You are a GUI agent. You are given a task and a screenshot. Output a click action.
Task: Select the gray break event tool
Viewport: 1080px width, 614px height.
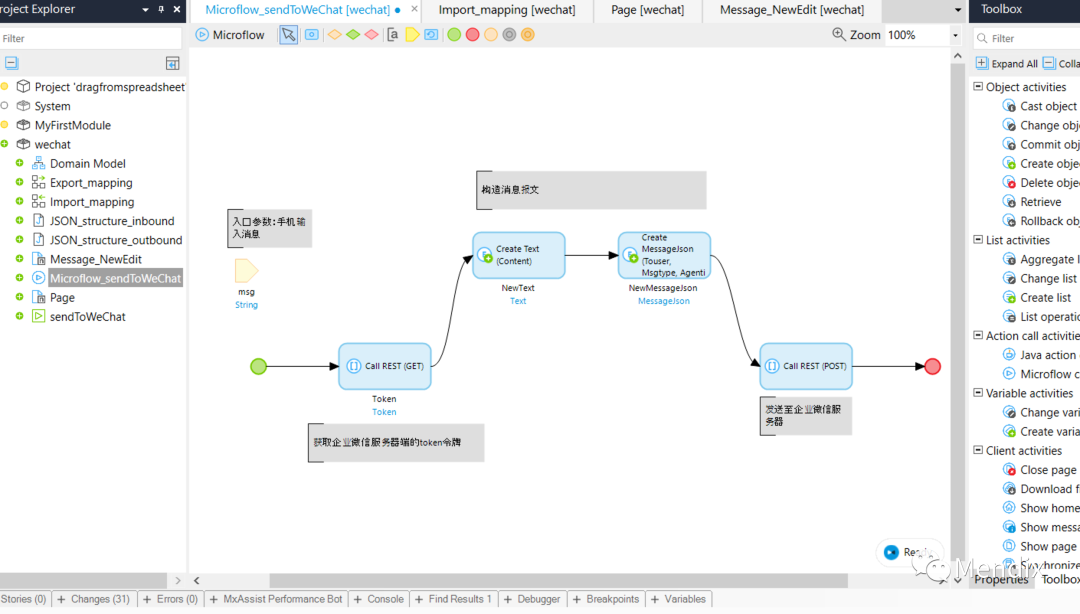pos(509,34)
